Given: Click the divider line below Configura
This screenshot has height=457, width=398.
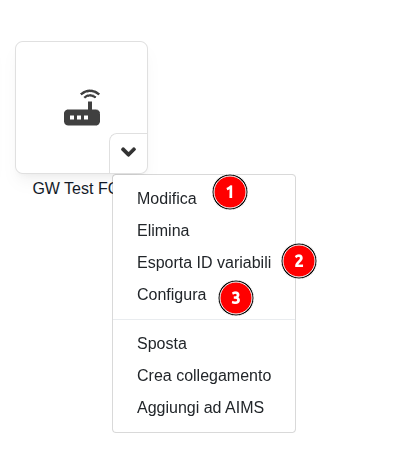Looking at the screenshot, I should click(x=204, y=319).
